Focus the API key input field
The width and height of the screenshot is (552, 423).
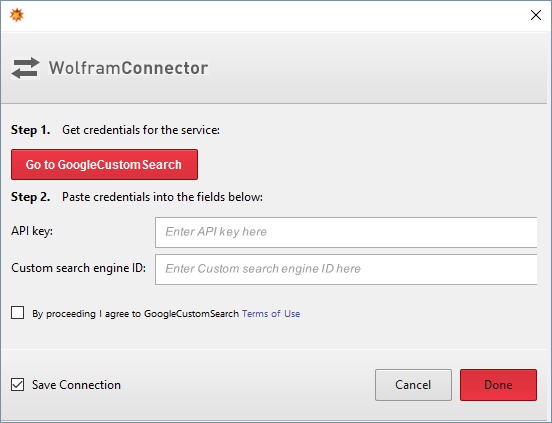(x=346, y=232)
